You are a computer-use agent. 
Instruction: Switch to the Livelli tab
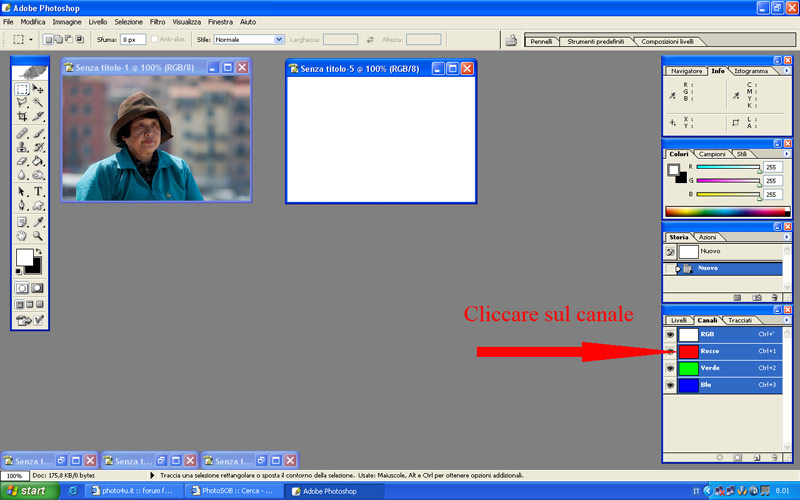679,320
